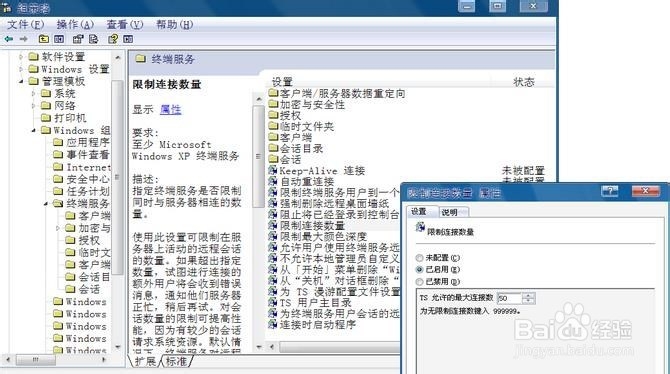Select the 未配置 radio button
The height and width of the screenshot is (374, 670).
pos(419,258)
